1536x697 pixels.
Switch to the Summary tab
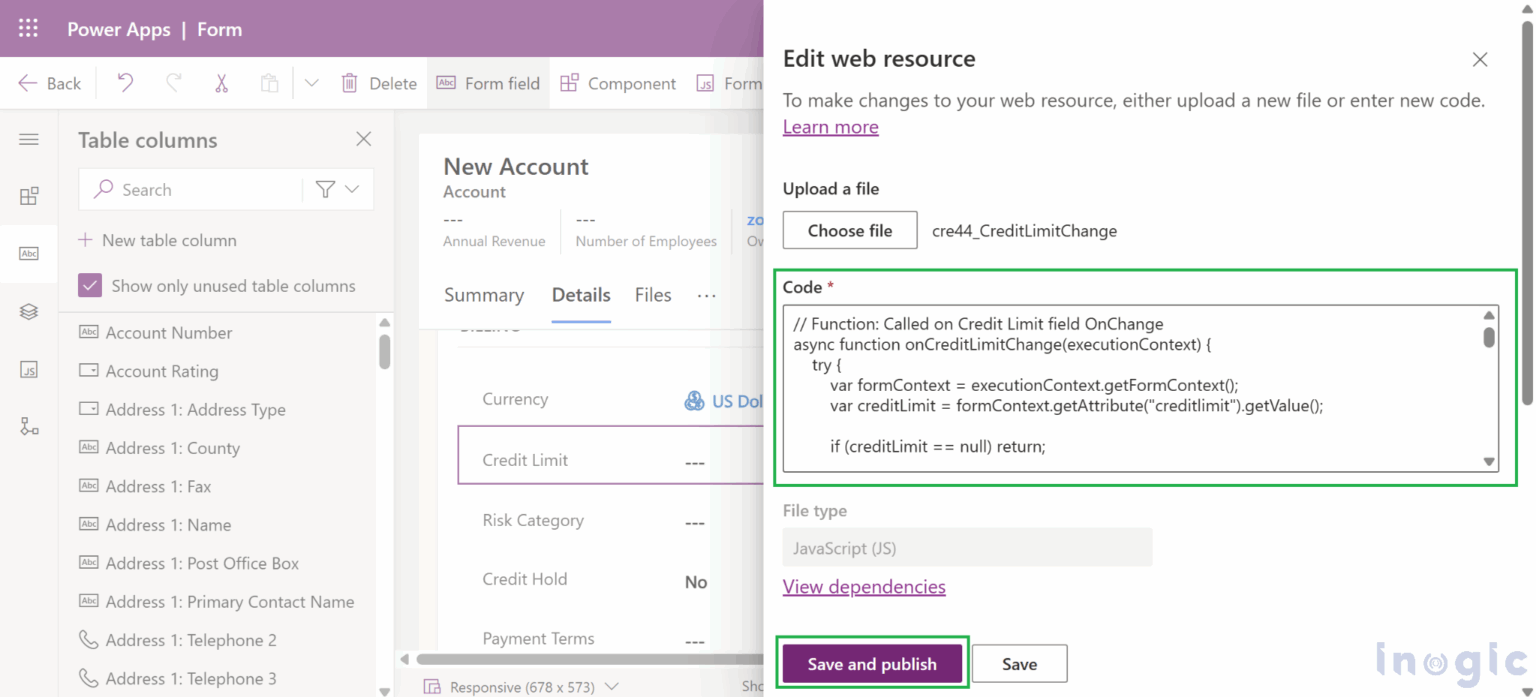tap(484, 295)
